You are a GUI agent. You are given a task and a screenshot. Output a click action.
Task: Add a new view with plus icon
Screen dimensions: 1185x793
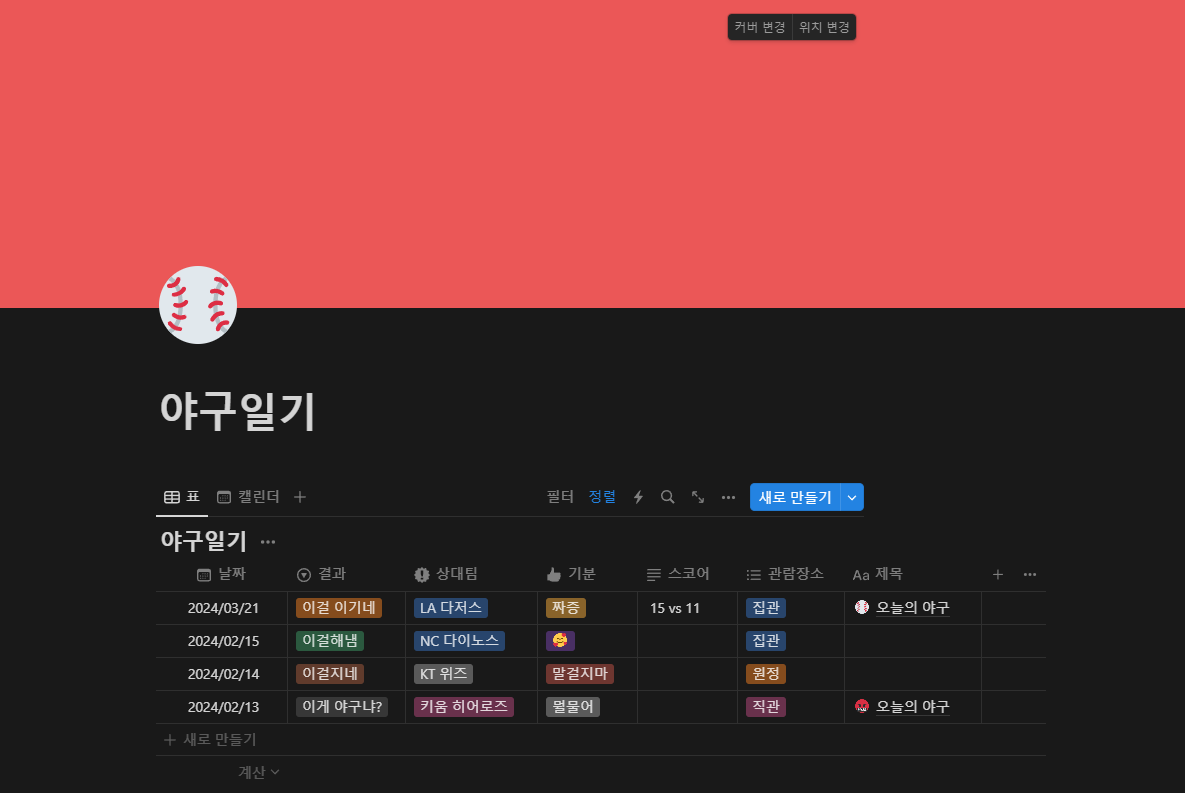(300, 497)
